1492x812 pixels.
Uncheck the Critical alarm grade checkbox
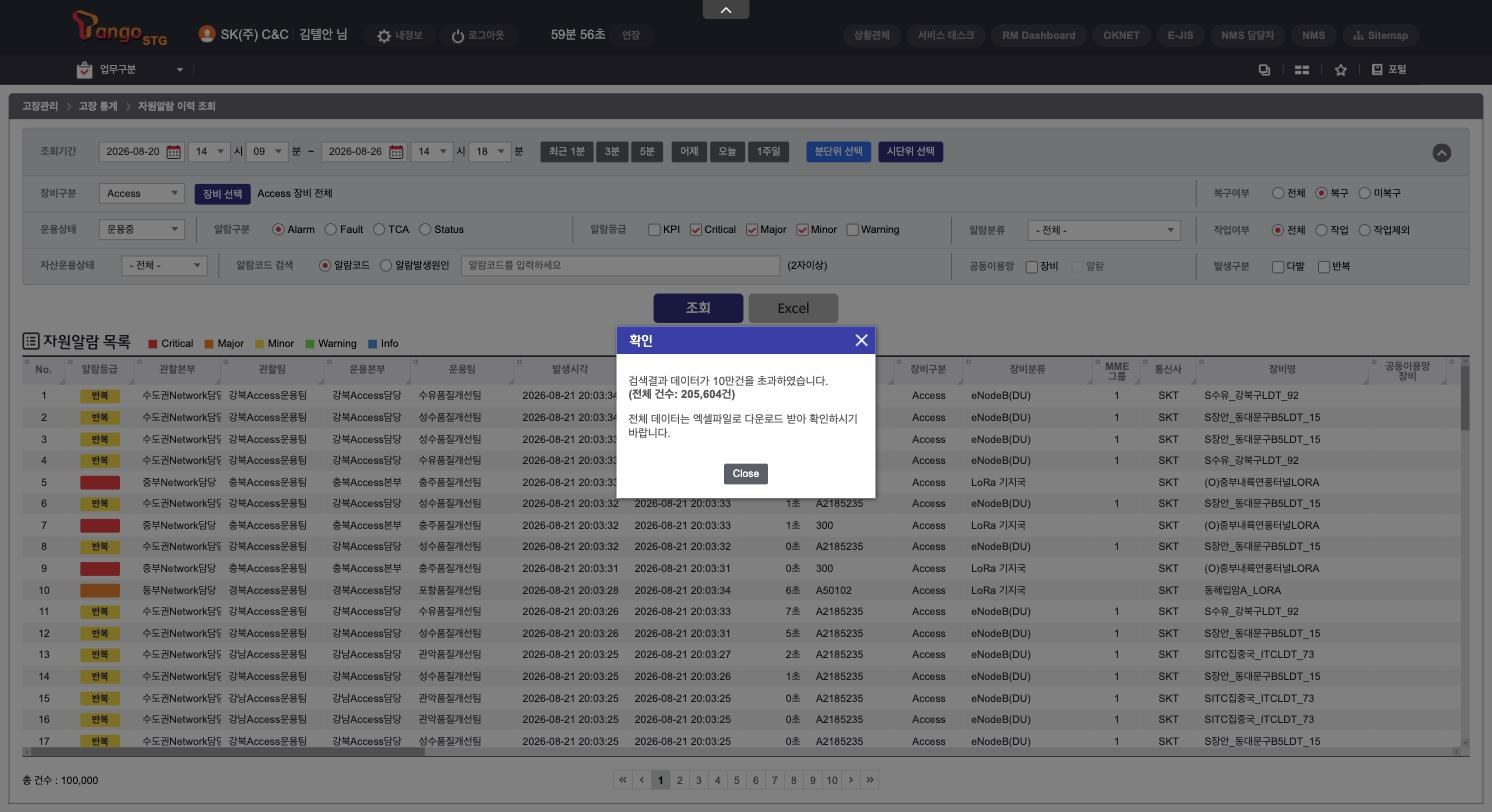point(696,230)
